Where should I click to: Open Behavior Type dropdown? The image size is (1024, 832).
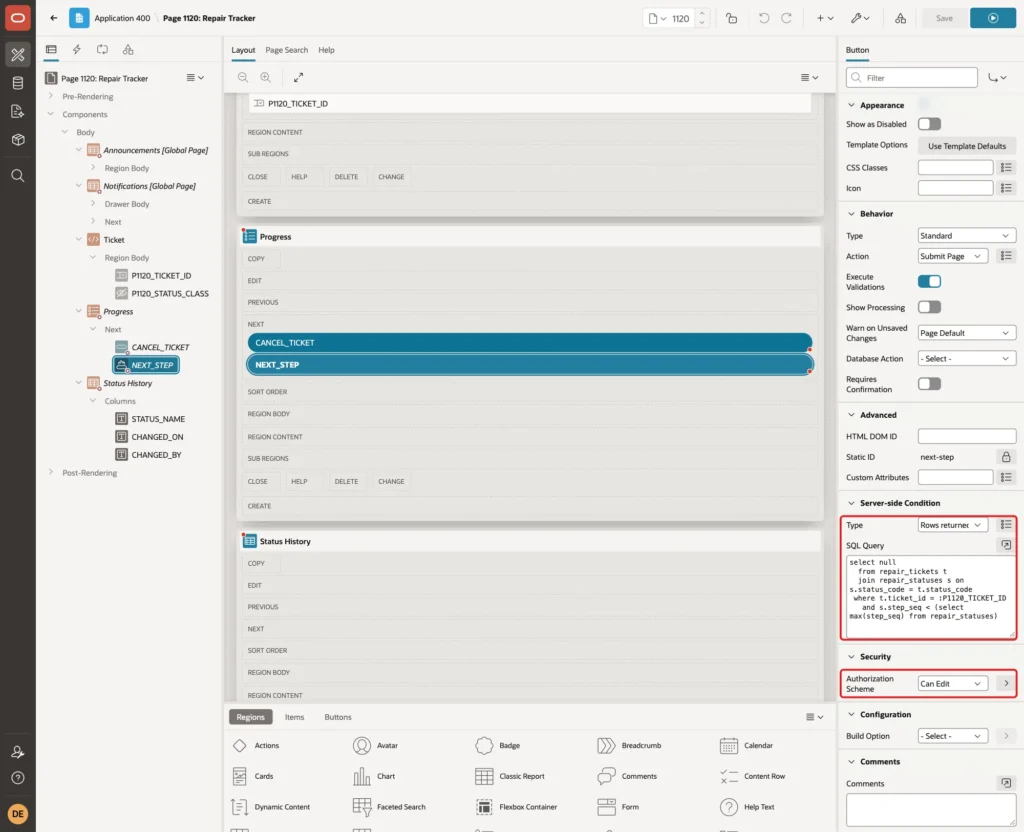click(967, 236)
